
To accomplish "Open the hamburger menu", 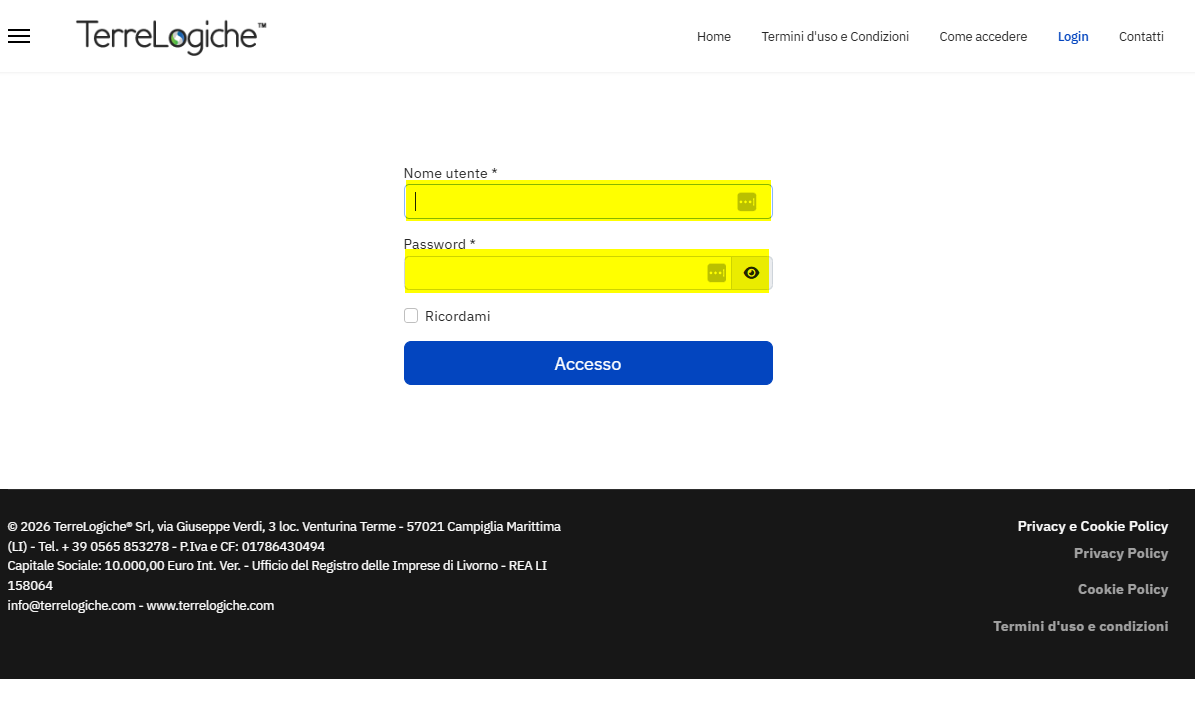I will point(19,36).
